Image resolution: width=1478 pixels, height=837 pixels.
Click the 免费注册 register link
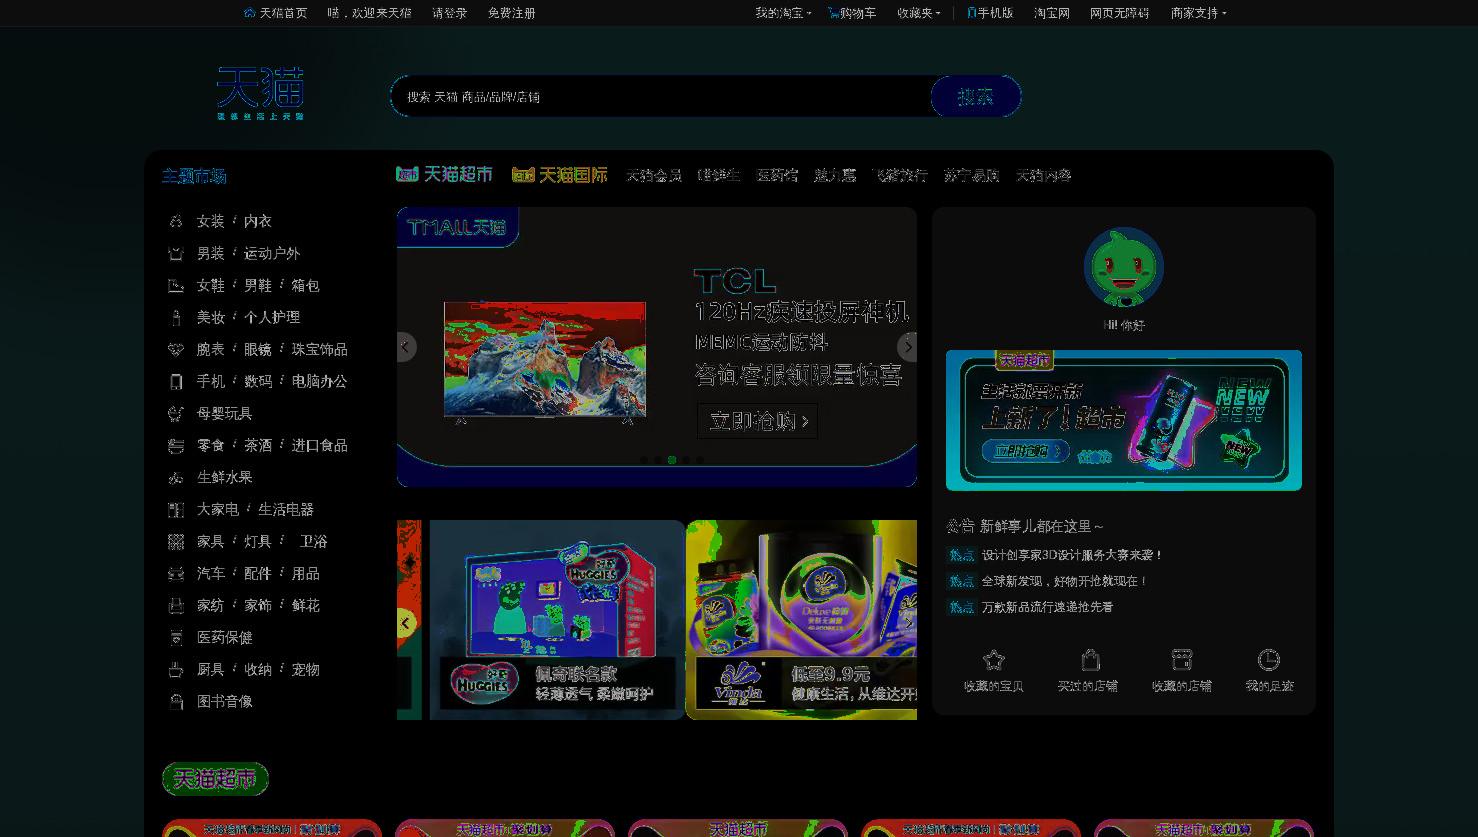512,13
